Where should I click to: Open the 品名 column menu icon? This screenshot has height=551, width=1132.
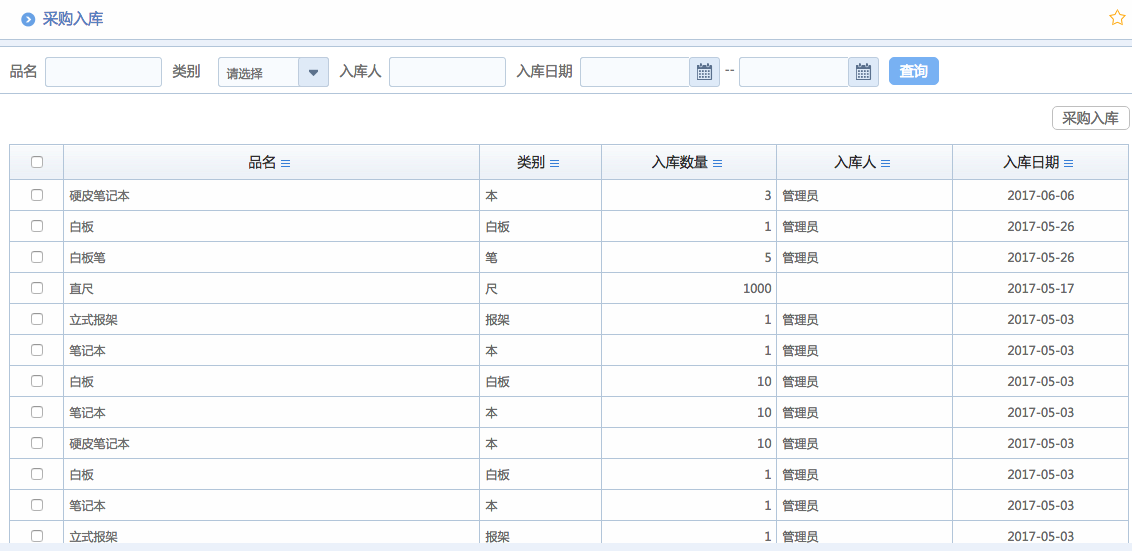(285, 163)
